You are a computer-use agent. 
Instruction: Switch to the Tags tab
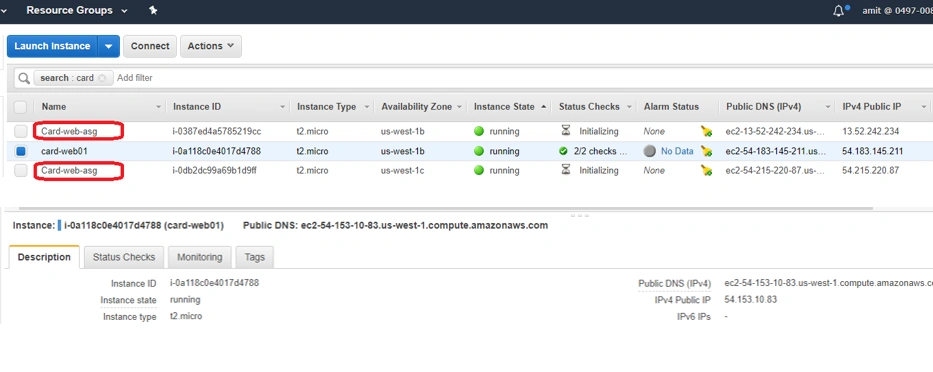click(255, 257)
